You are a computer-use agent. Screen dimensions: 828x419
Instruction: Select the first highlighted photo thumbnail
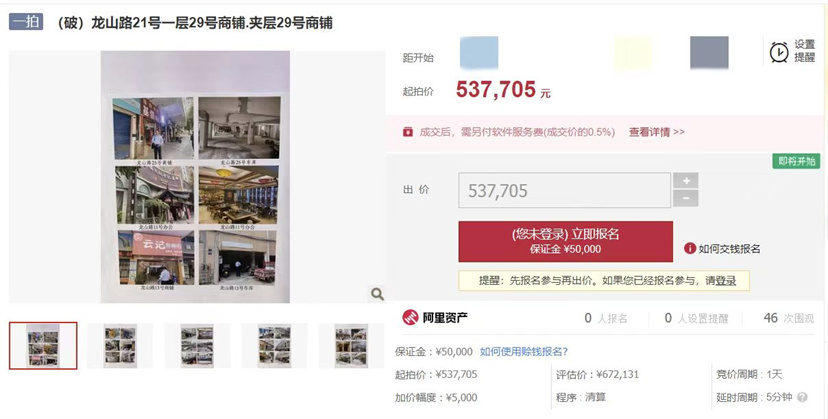coord(43,346)
